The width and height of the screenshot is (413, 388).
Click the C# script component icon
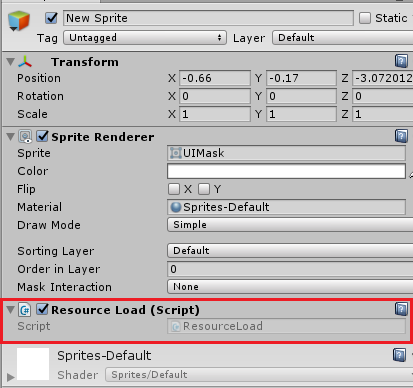click(x=25, y=310)
